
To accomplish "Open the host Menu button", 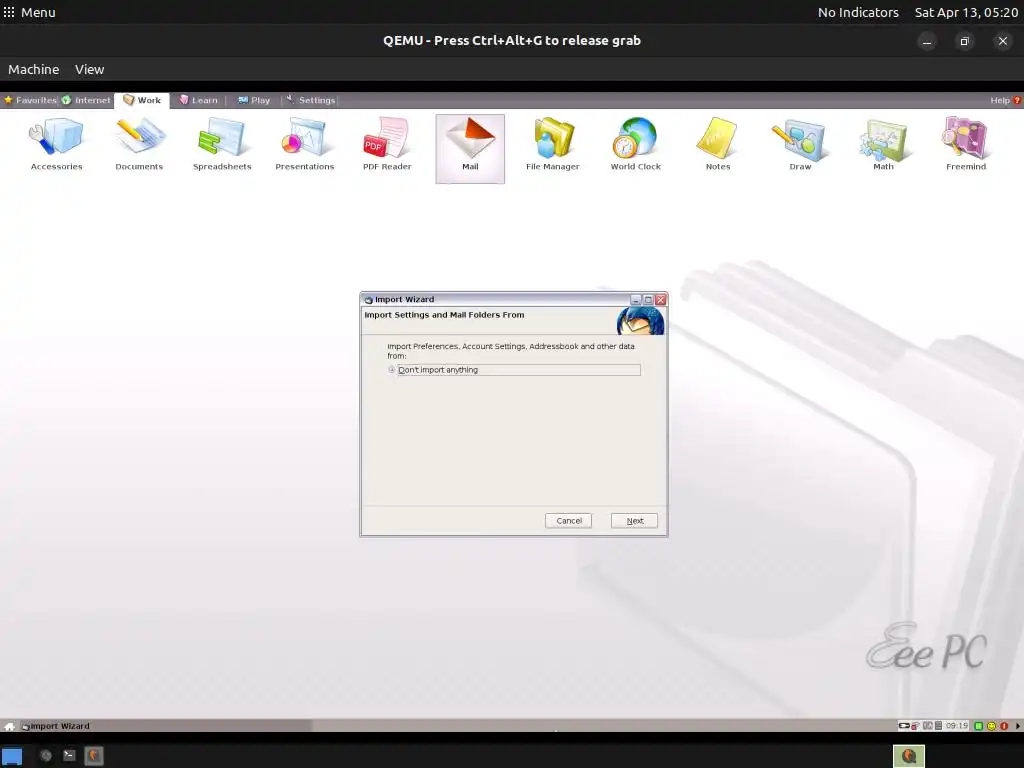I will pos(29,12).
